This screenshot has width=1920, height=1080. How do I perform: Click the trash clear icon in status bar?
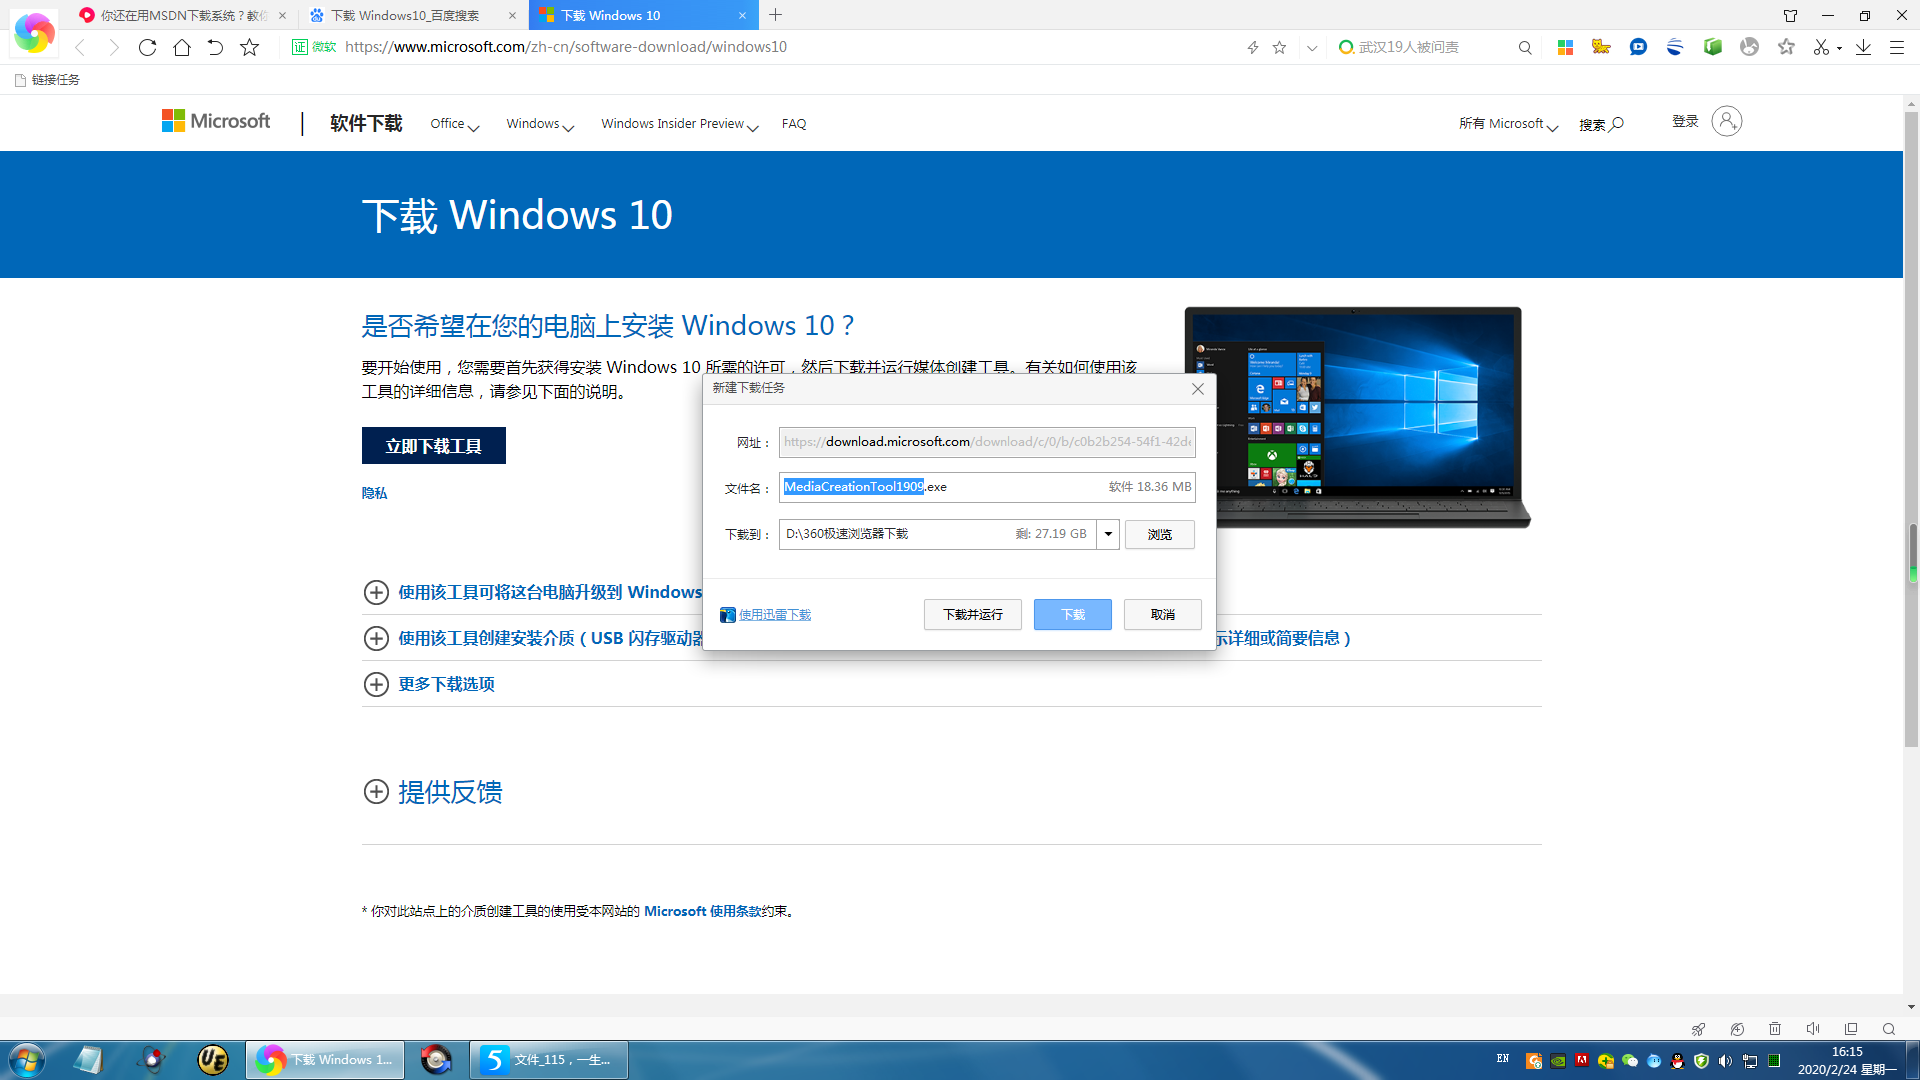[1775, 1029]
